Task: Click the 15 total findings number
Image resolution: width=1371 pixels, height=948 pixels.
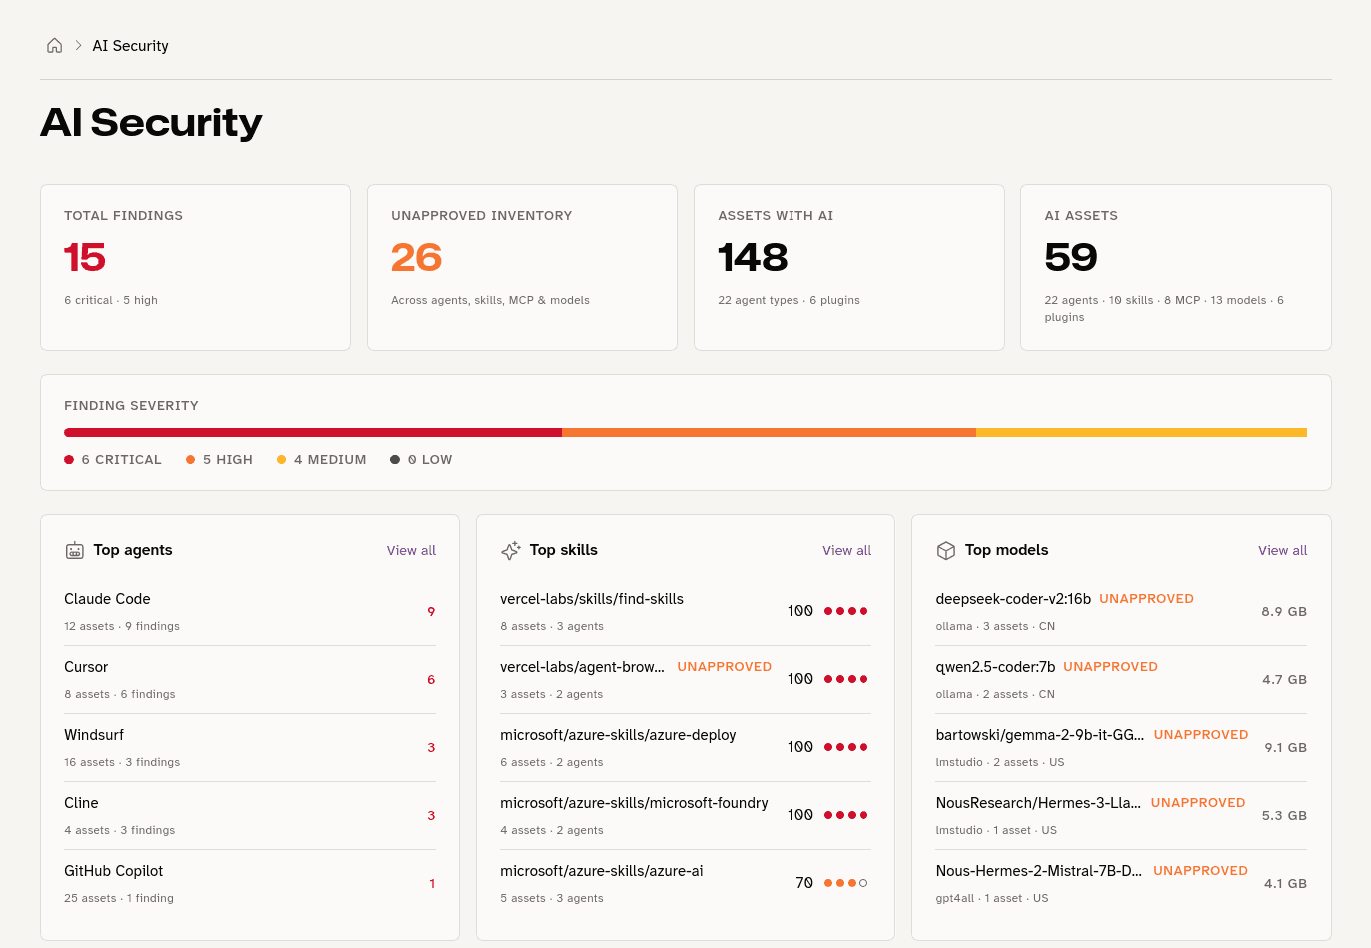Action: (85, 258)
